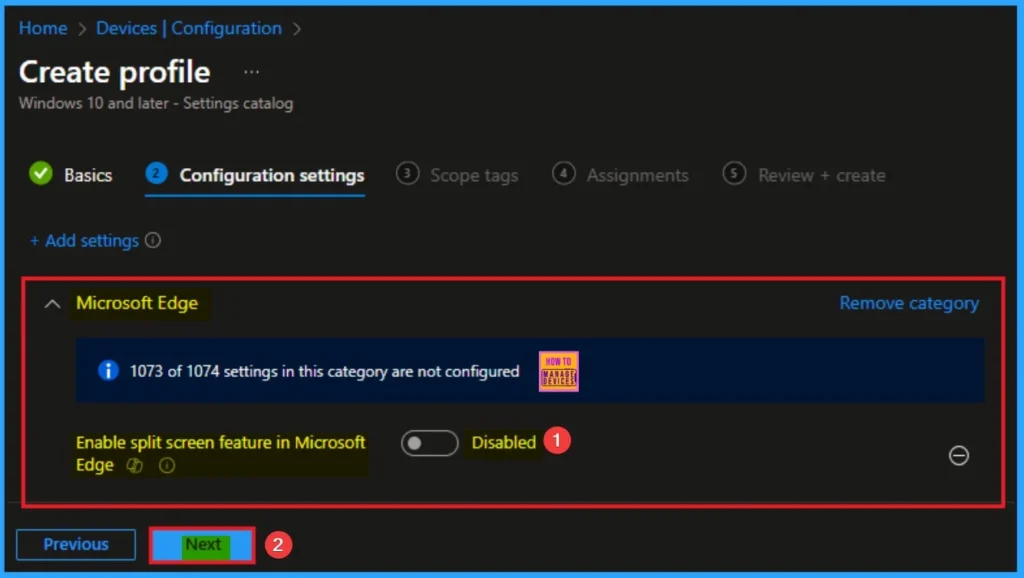
Task: Click the + Add settings link
Action: [84, 240]
